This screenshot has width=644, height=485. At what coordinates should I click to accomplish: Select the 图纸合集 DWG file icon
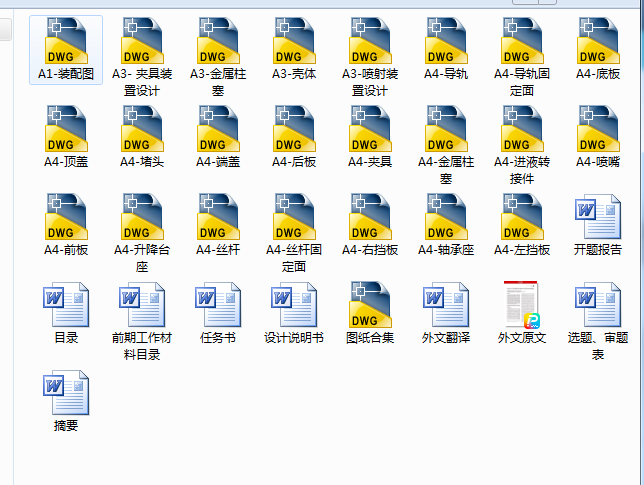[370, 304]
